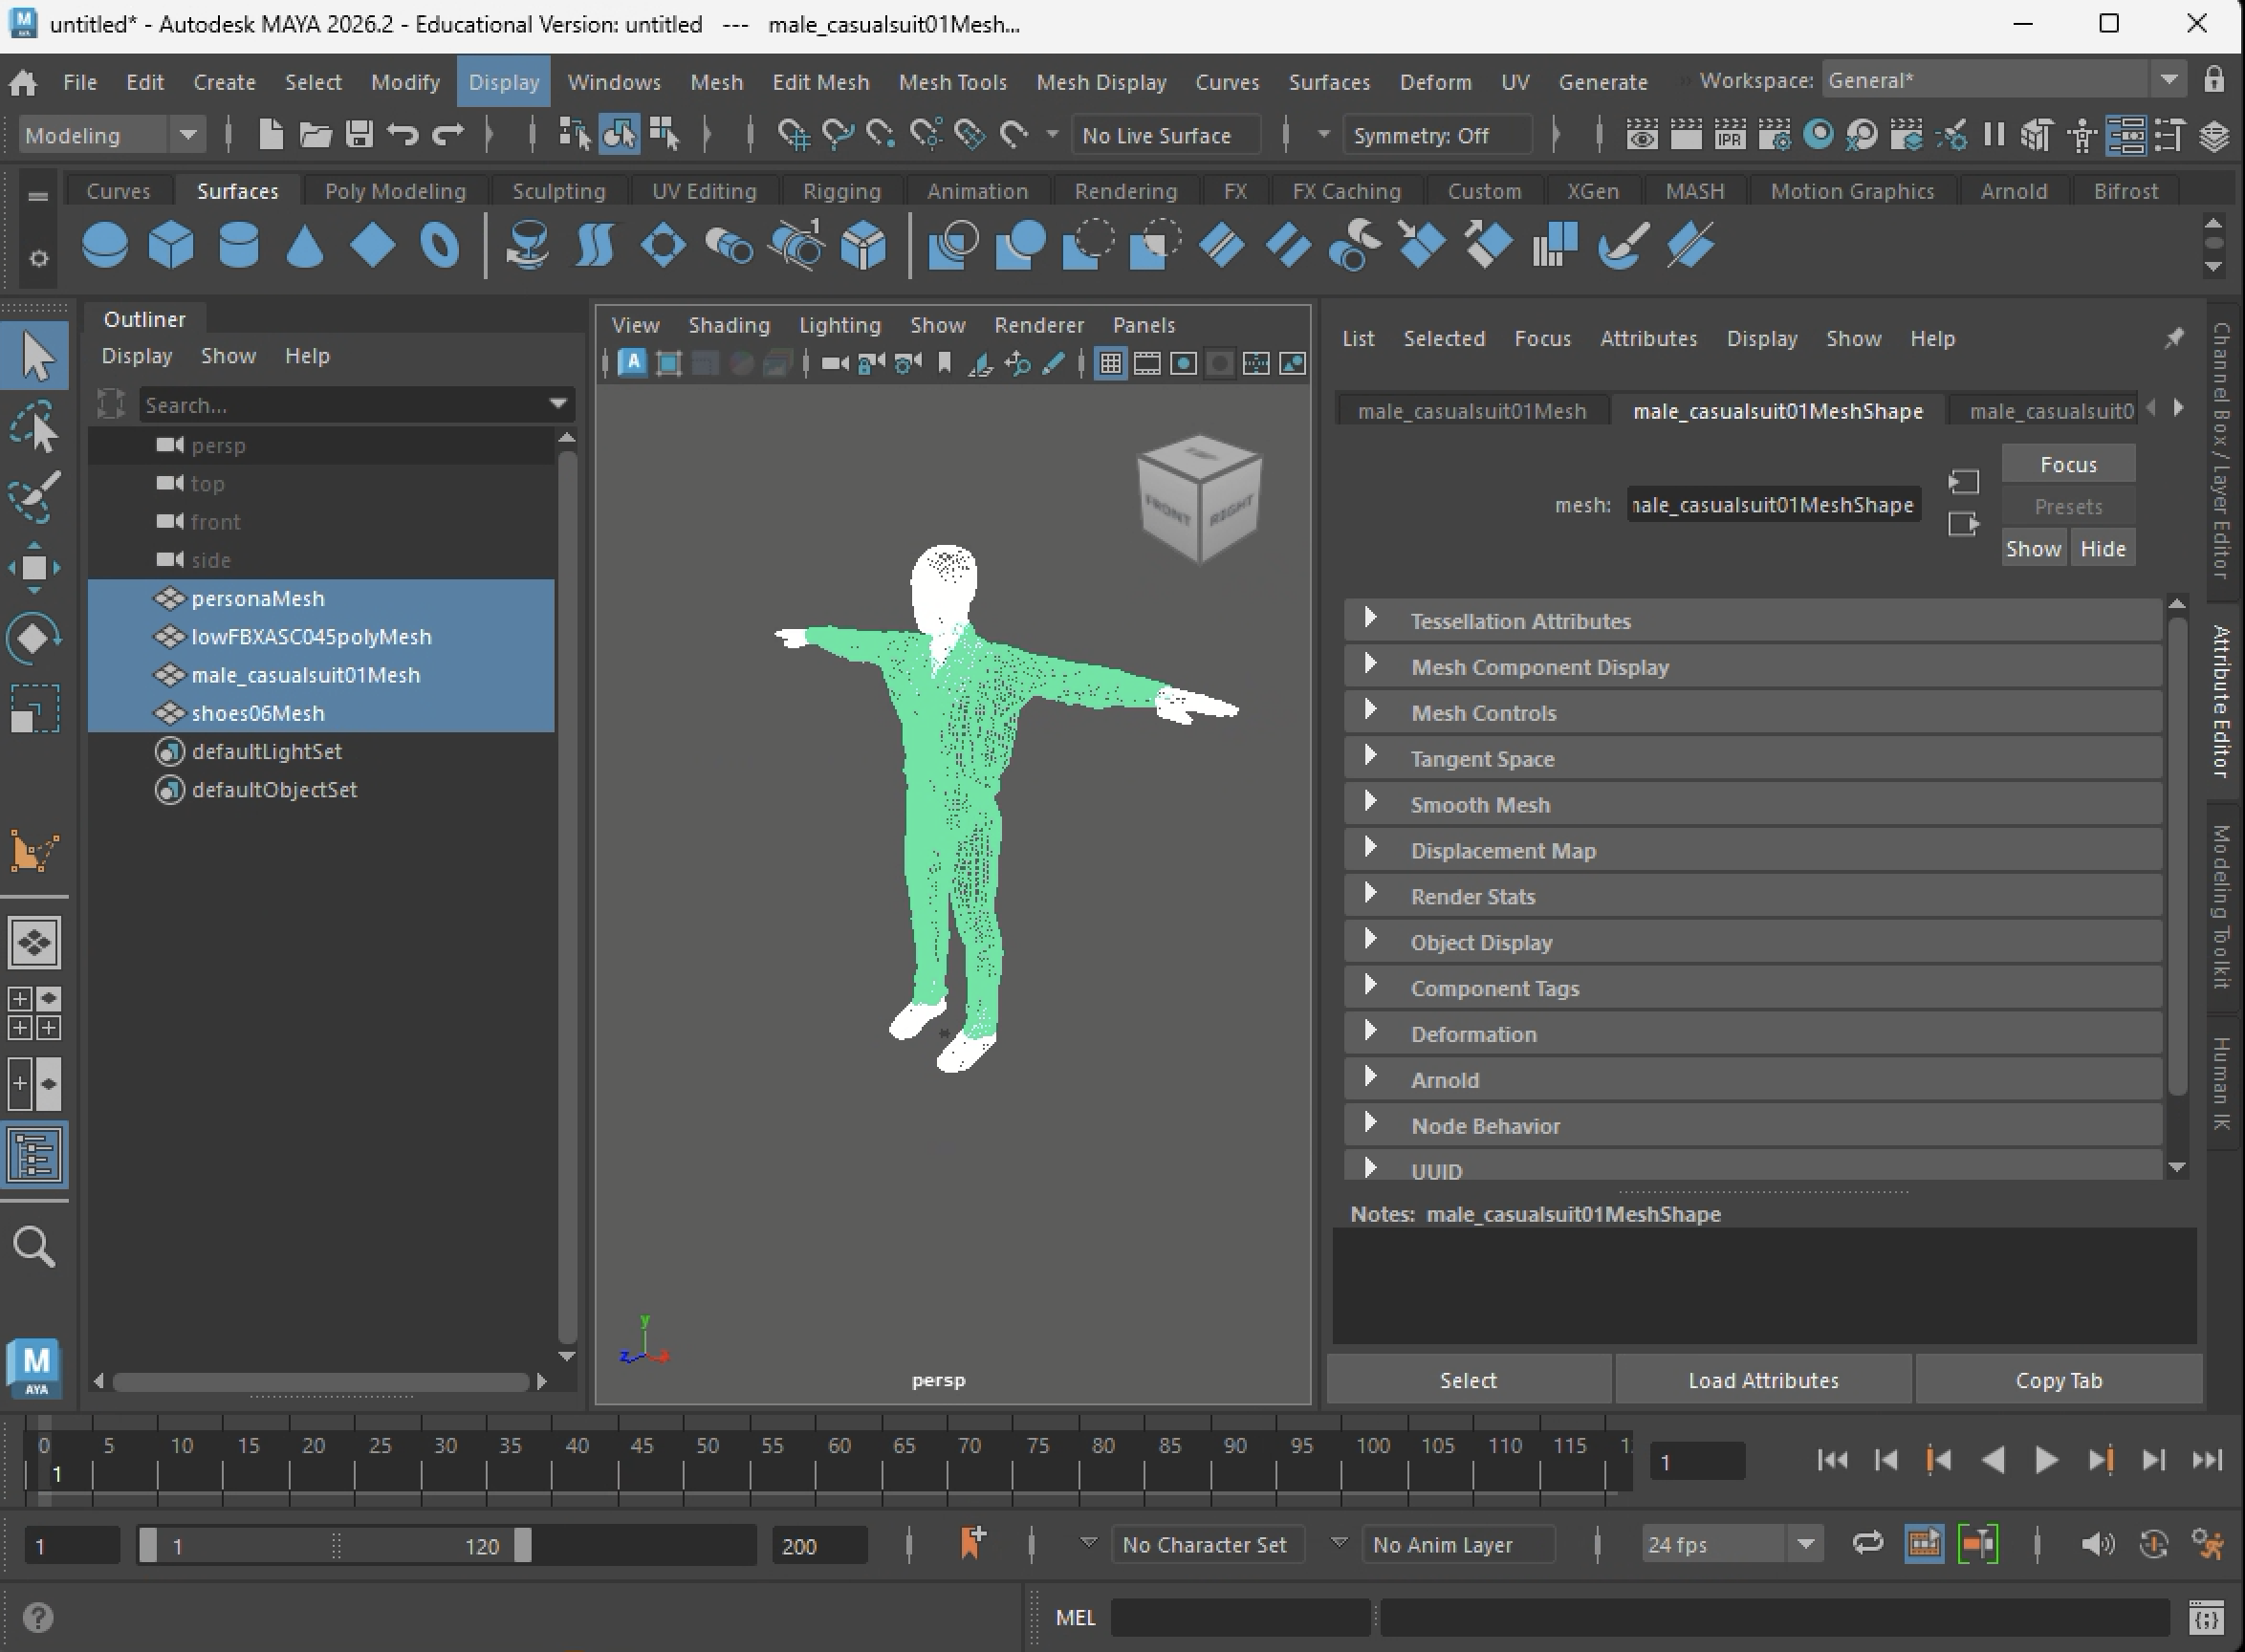Screen dimensions: 2245x1652
Task: Click the range slider end handle
Action: point(523,1546)
